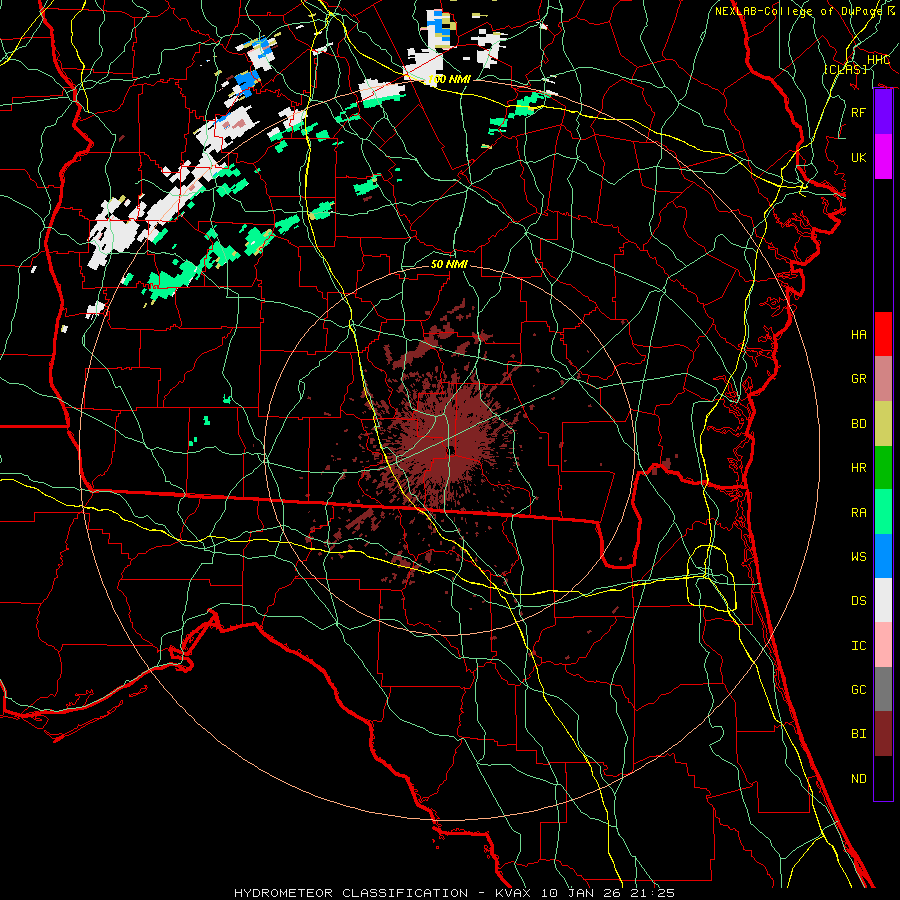Click the '100 NMI' range ring label
The height and width of the screenshot is (900, 900).
tap(449, 79)
